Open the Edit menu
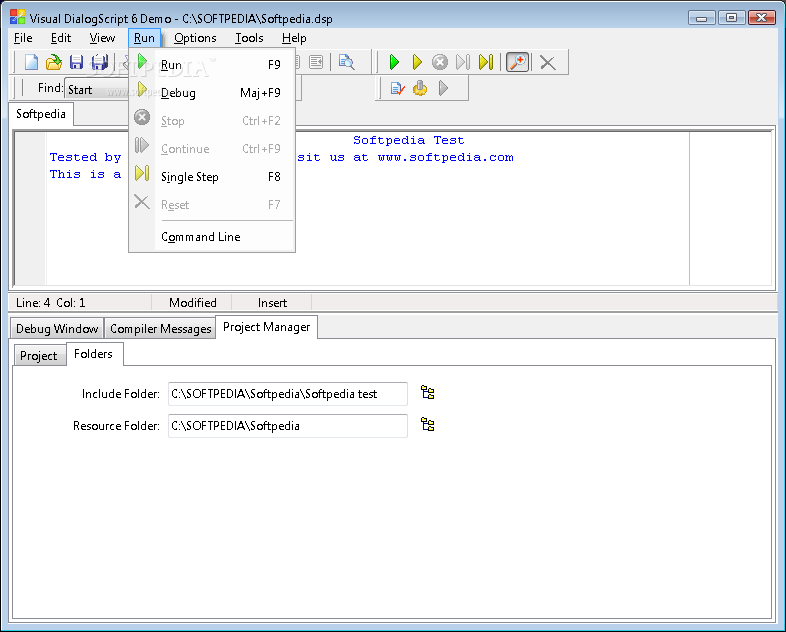 [61, 38]
